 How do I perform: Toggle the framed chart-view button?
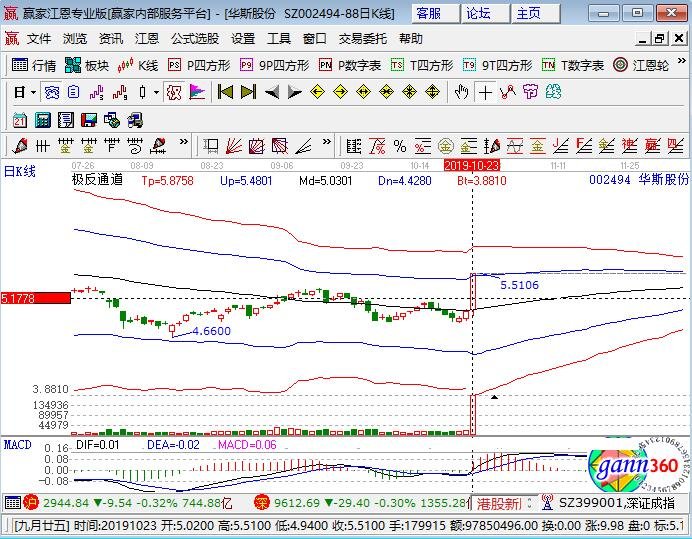(51, 92)
